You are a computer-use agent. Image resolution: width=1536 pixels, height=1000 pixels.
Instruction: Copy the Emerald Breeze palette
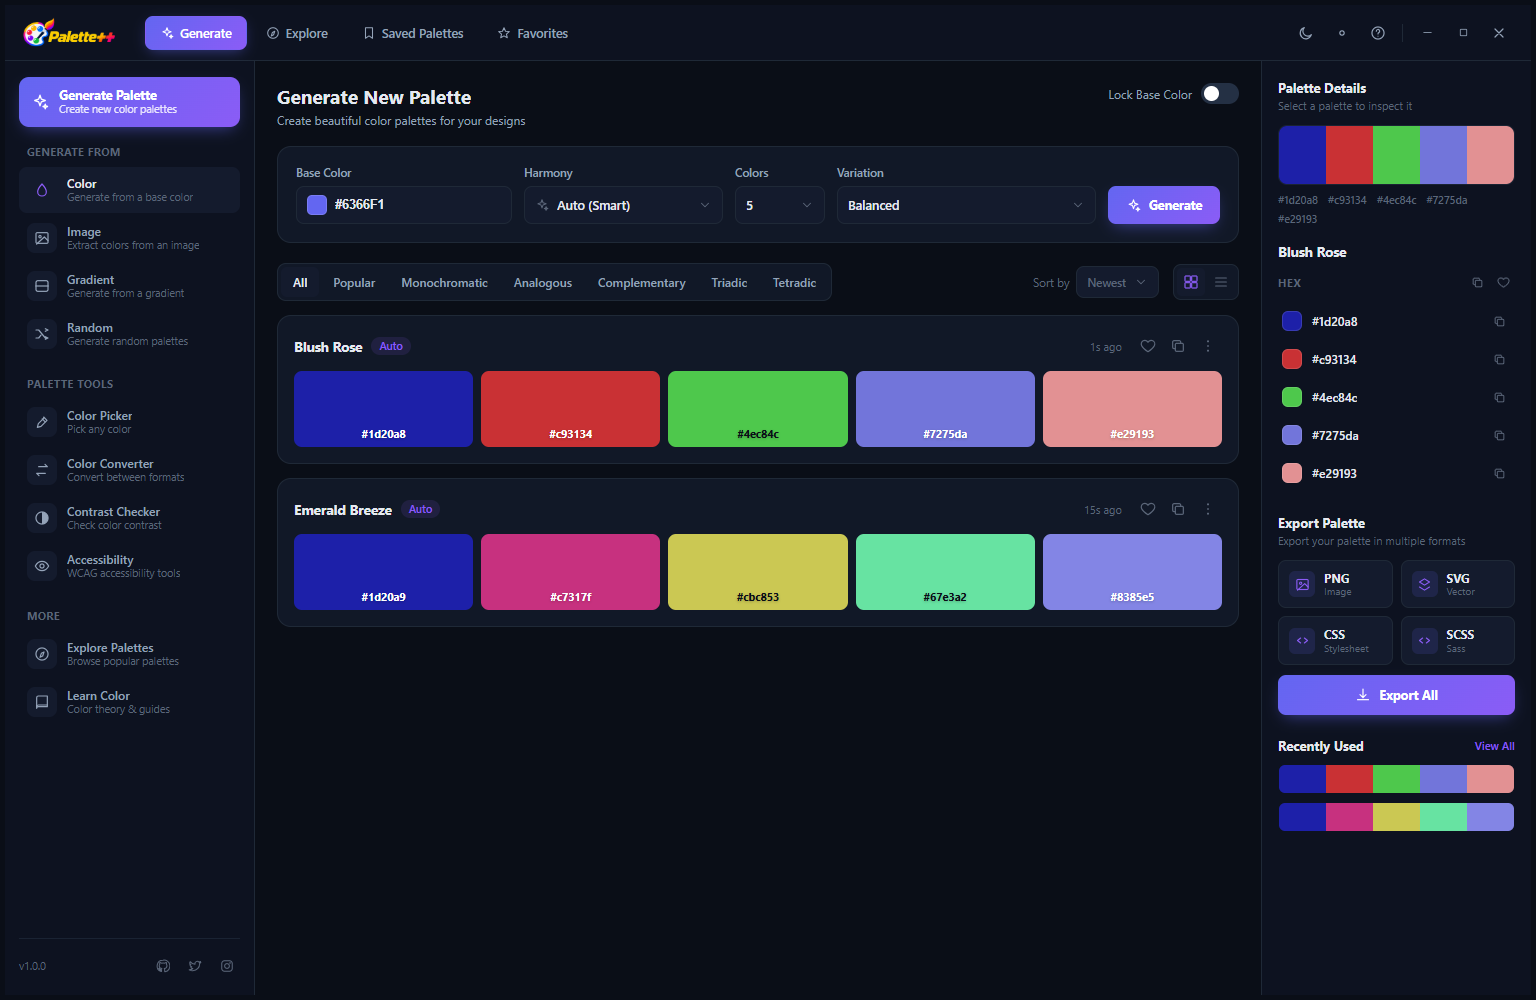tap(1178, 509)
